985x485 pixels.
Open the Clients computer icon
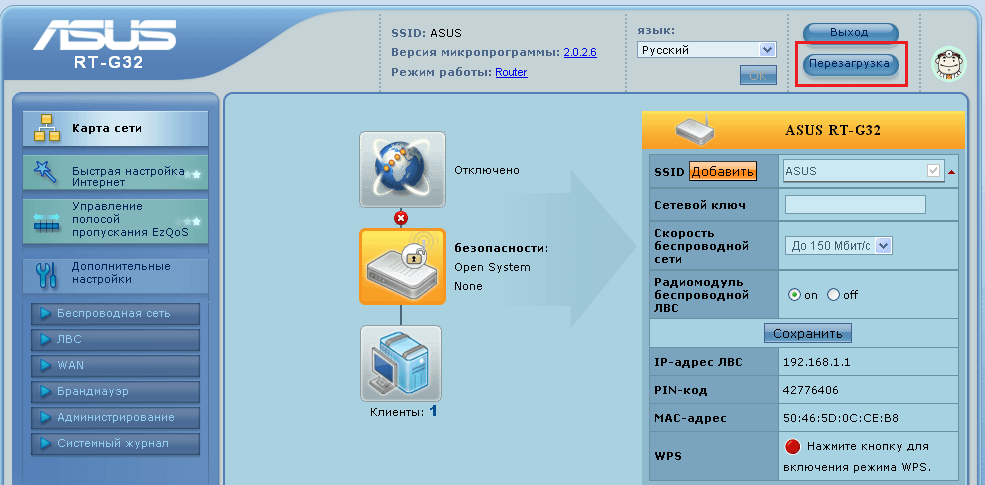coord(401,363)
